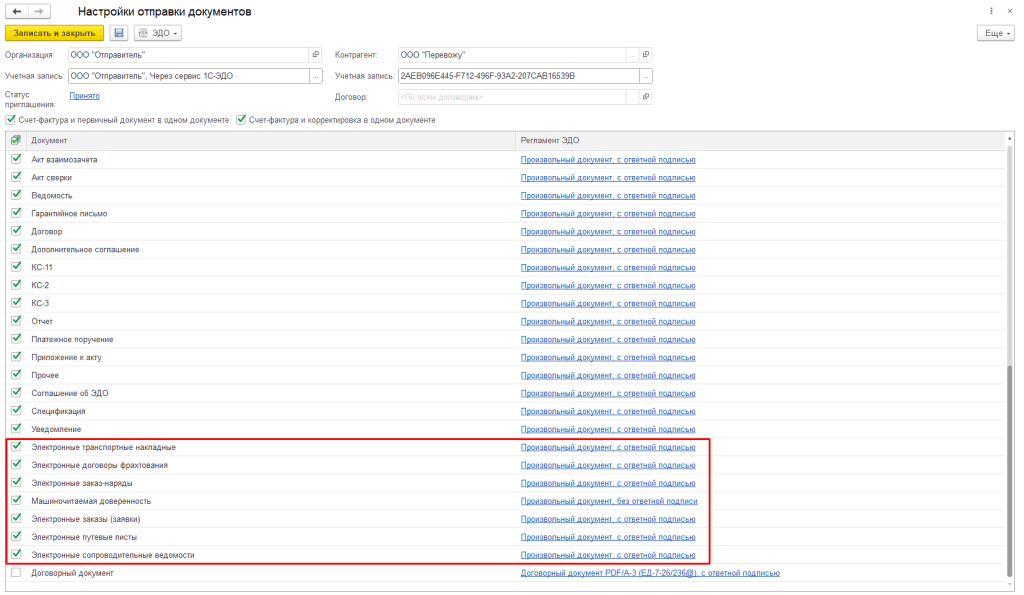
Task: Uncheck the Акт взаимозачета checkbox
Action: pos(16,159)
